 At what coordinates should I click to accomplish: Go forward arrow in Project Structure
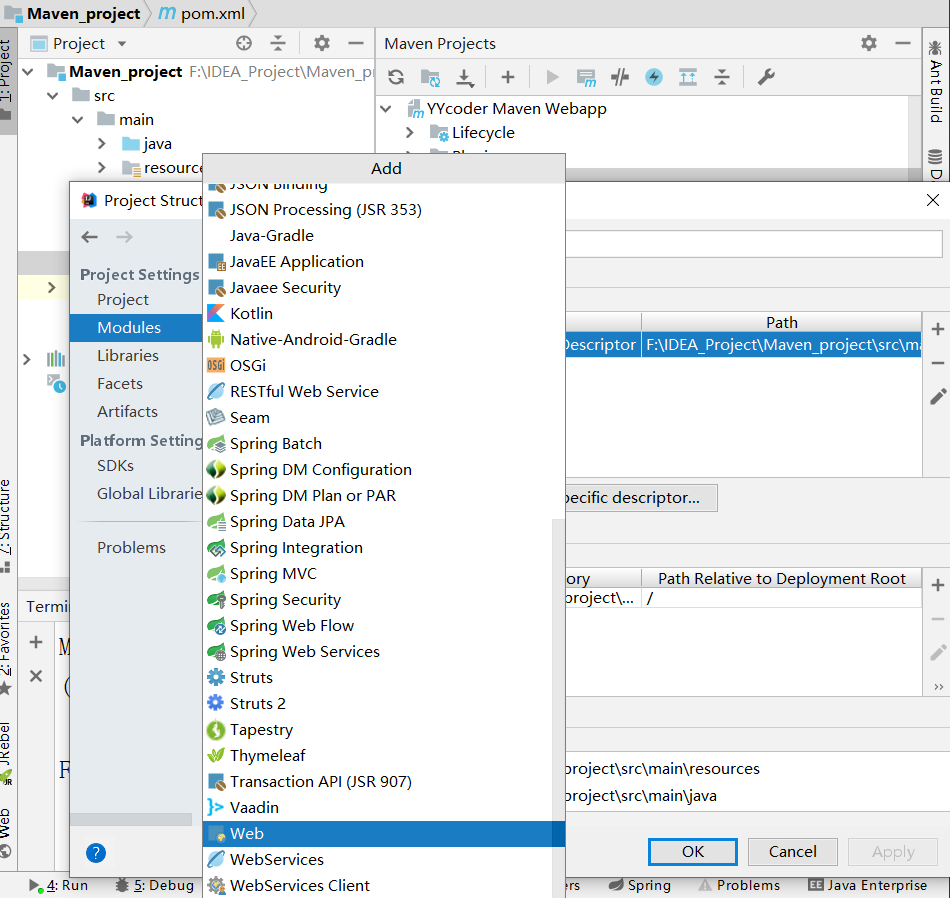[x=124, y=237]
